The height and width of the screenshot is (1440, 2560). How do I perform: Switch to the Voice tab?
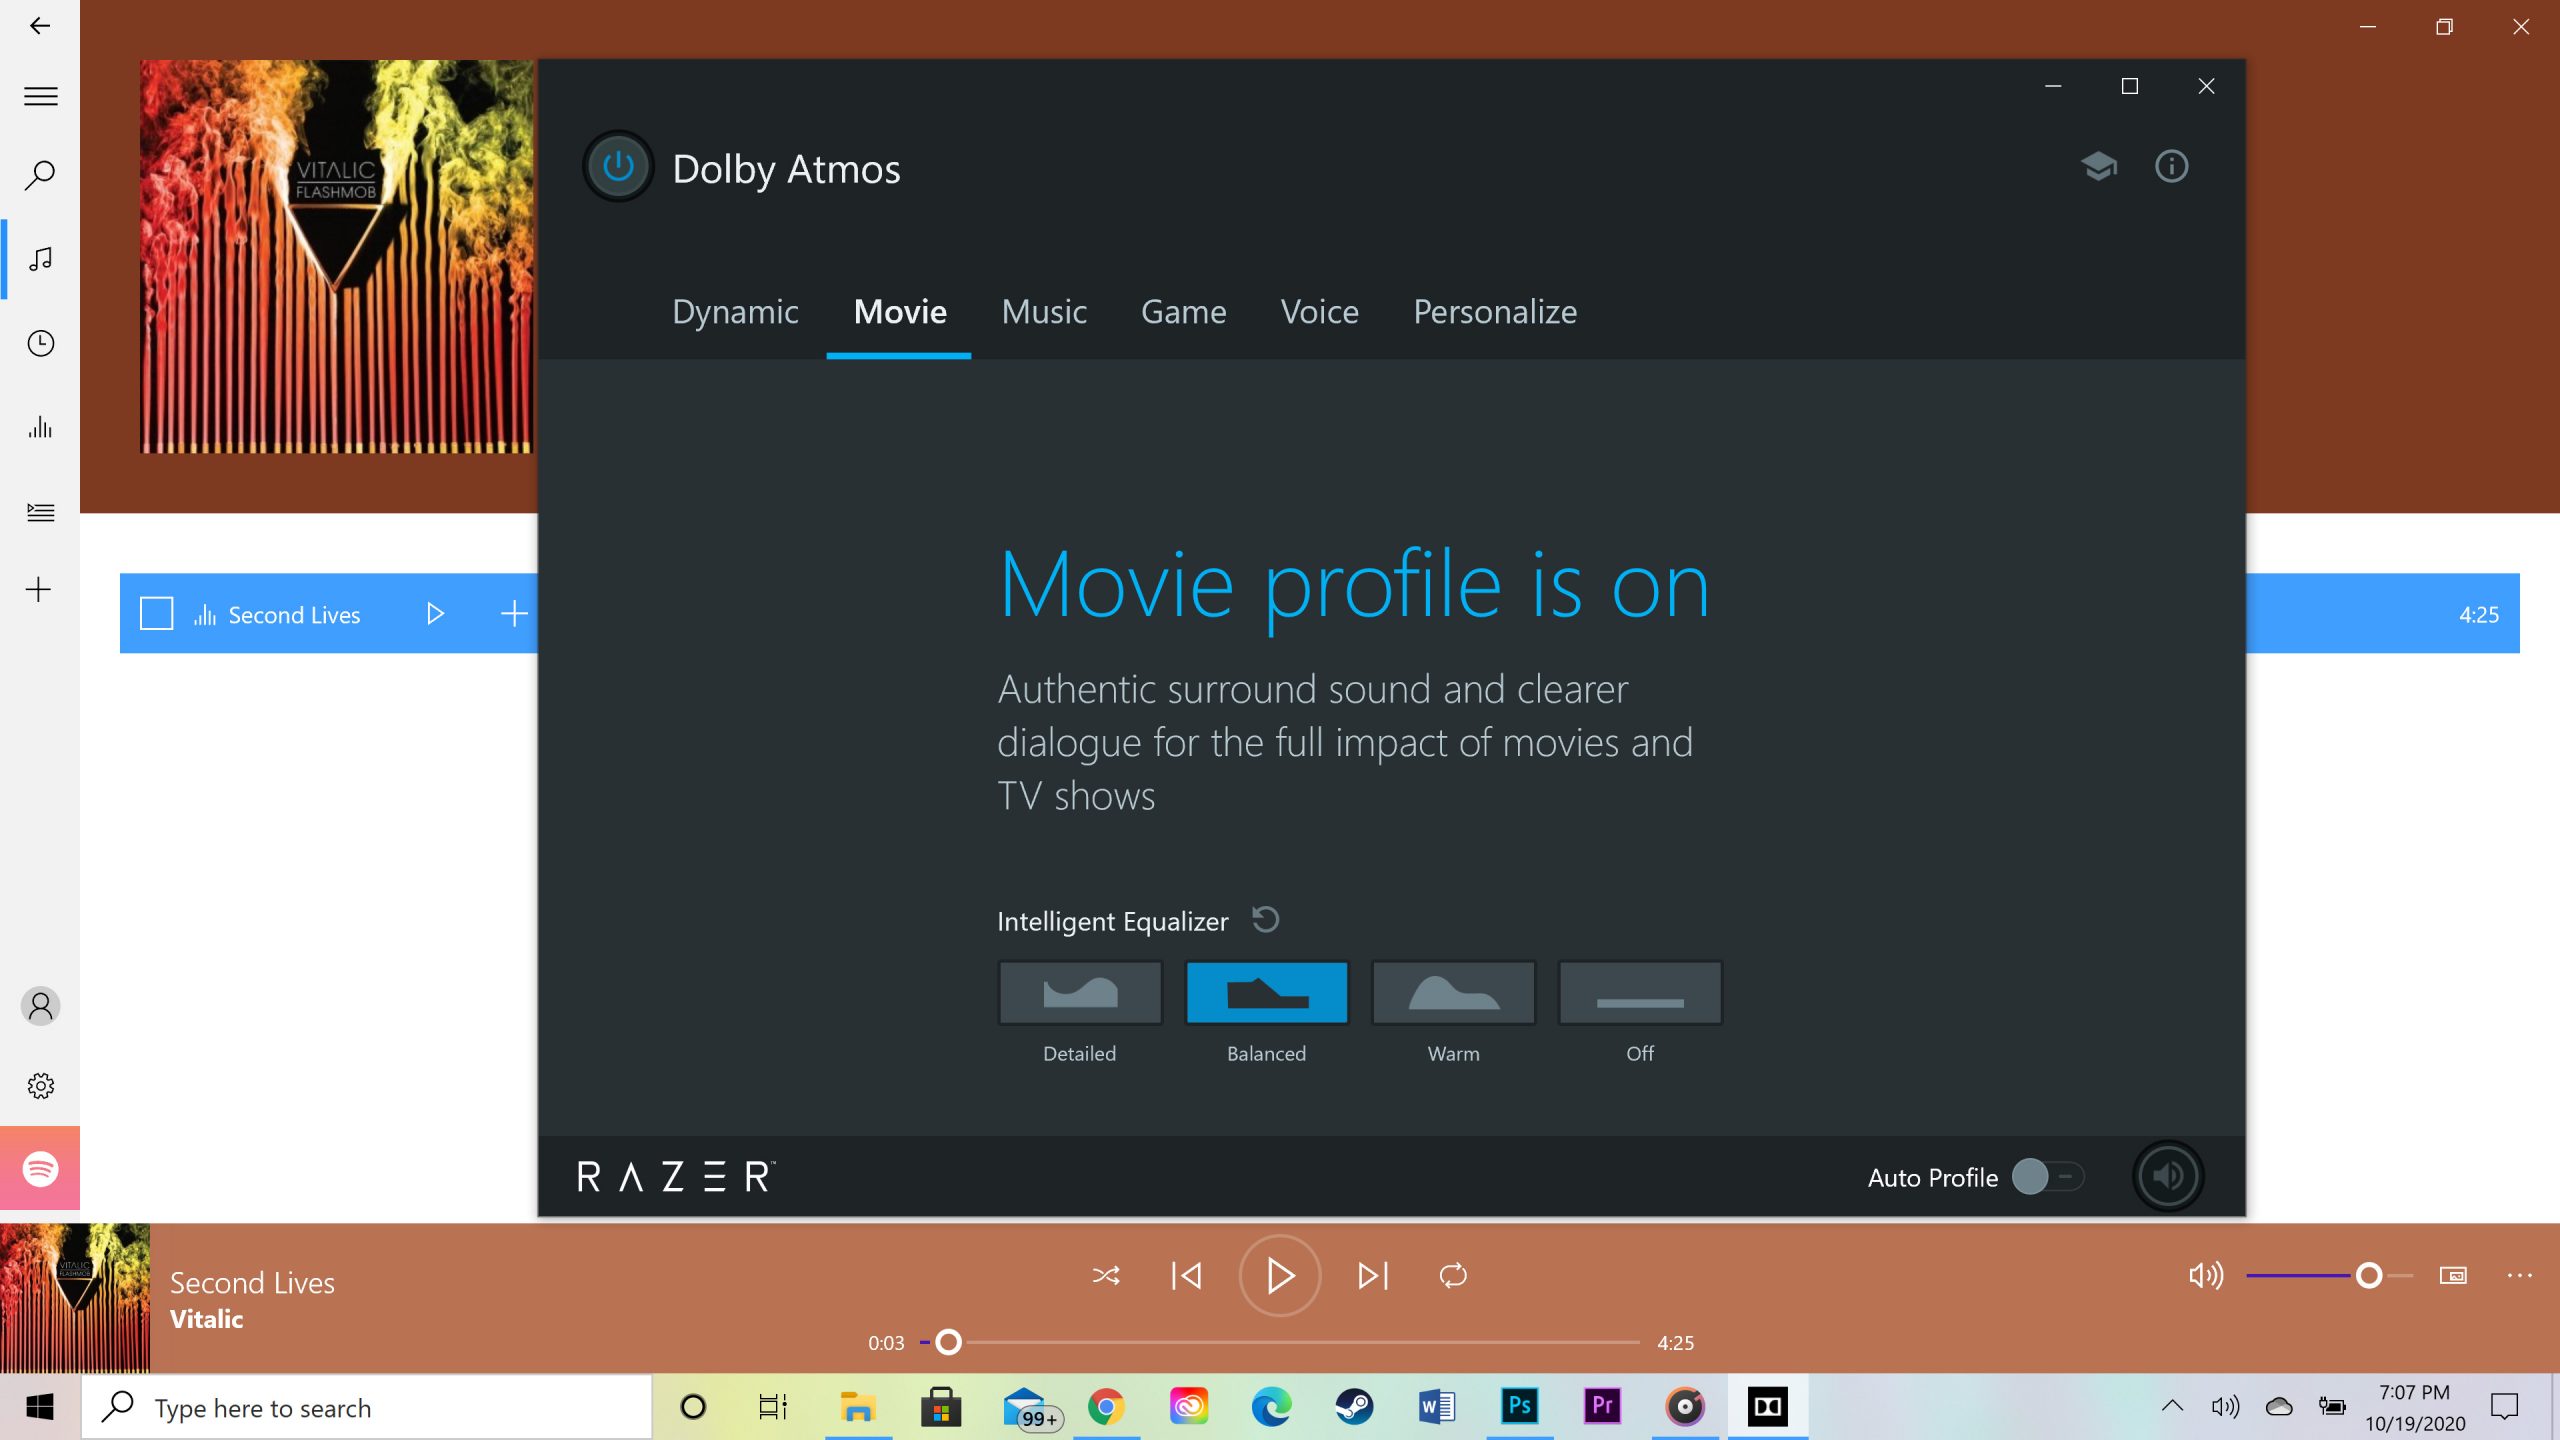[1319, 312]
